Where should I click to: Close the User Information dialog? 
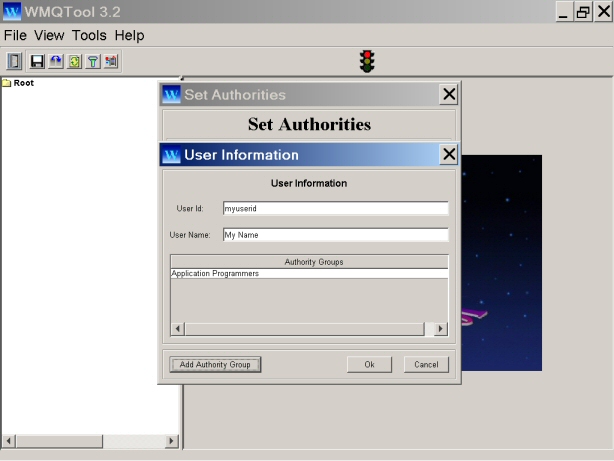pos(449,154)
